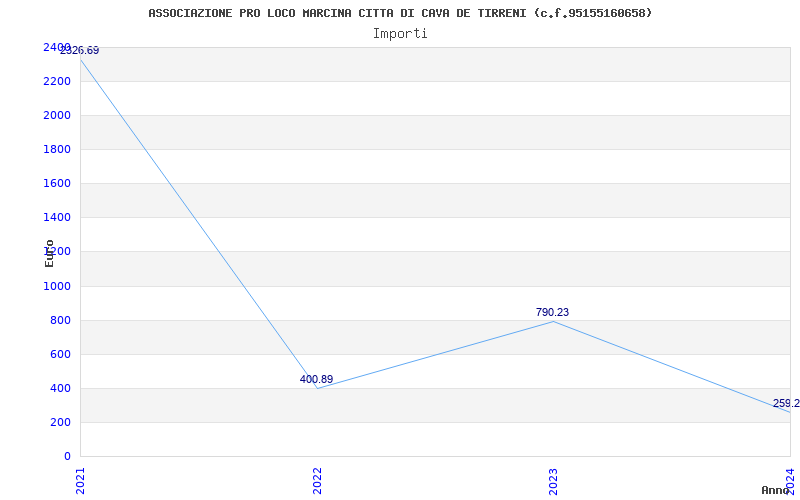This screenshot has width=800, height=500.
Task: Select the 2022 x-axis year label
Action: point(317,481)
